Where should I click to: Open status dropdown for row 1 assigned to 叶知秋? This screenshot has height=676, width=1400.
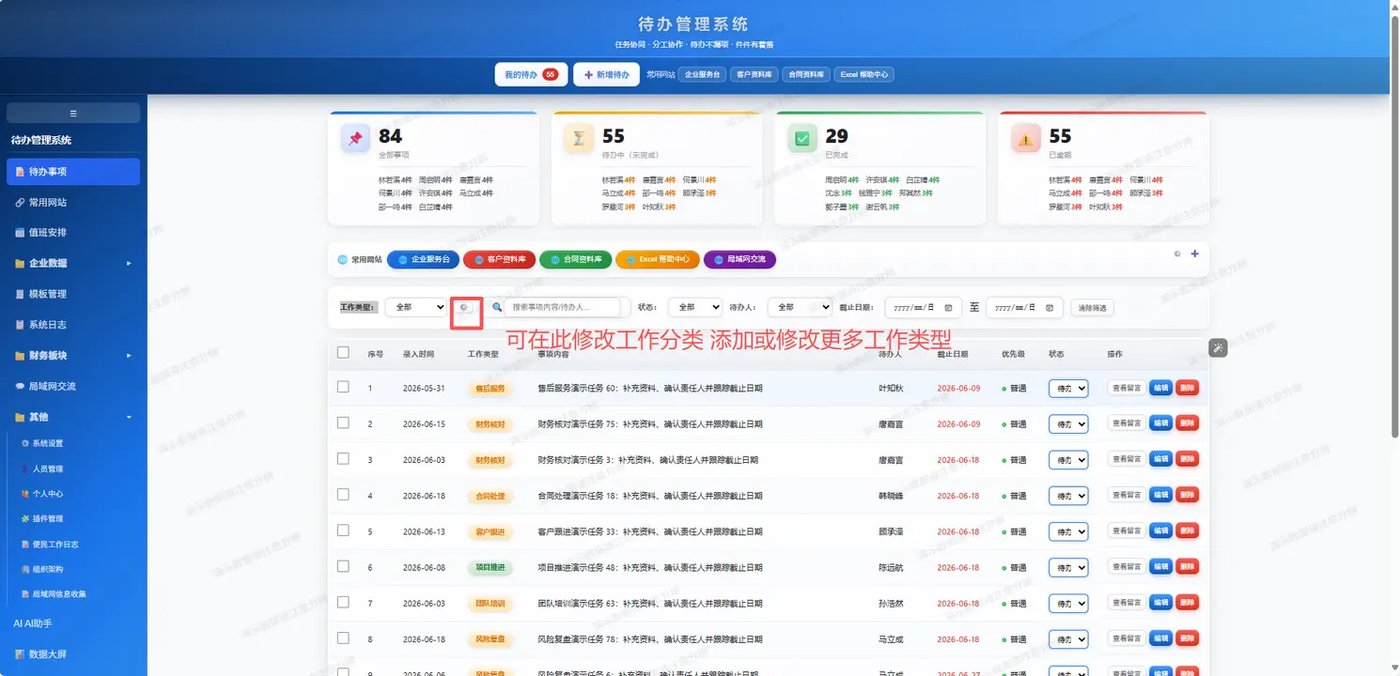1068,388
